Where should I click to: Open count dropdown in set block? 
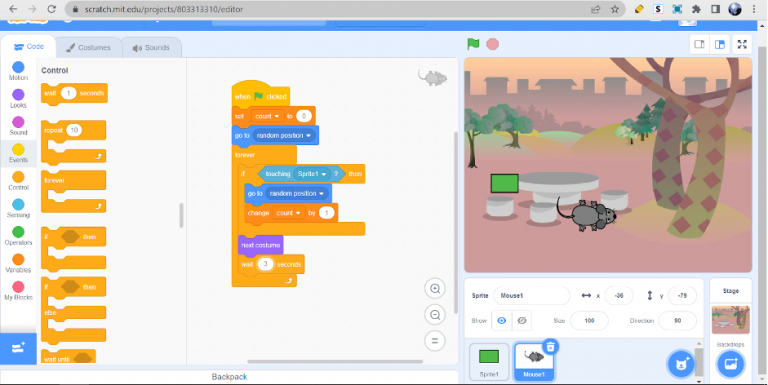point(266,116)
